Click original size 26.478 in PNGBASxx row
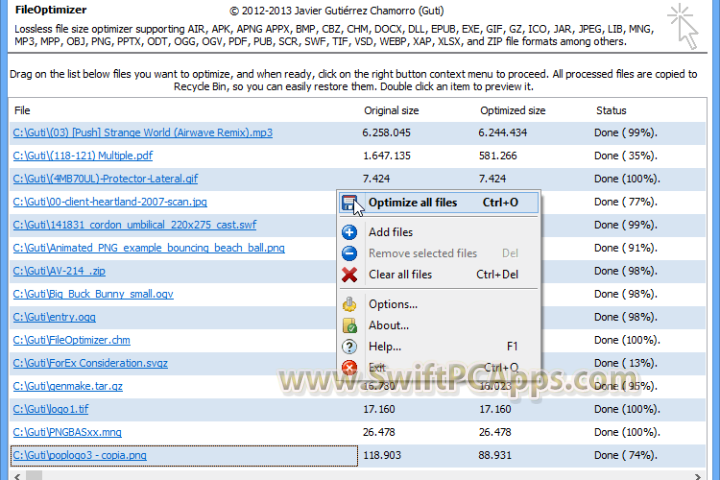The image size is (720, 480). pos(379,432)
